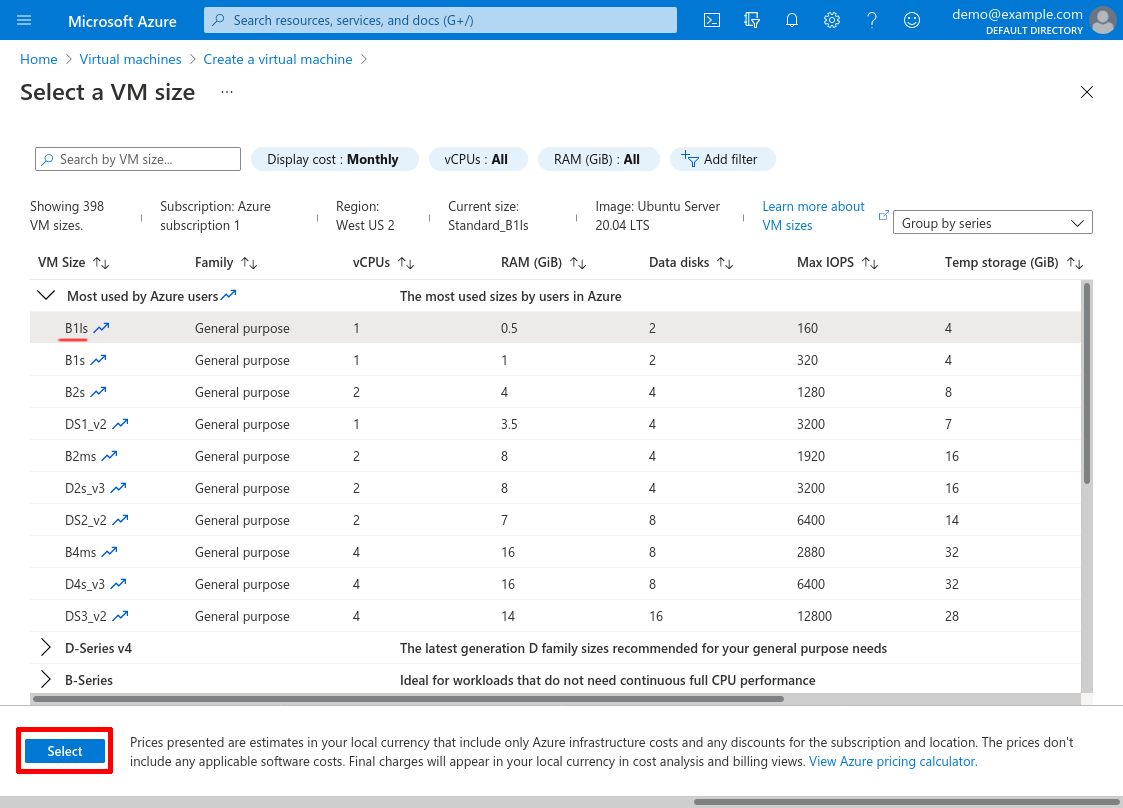Sort by Max IOPS column arrows

click(869, 263)
